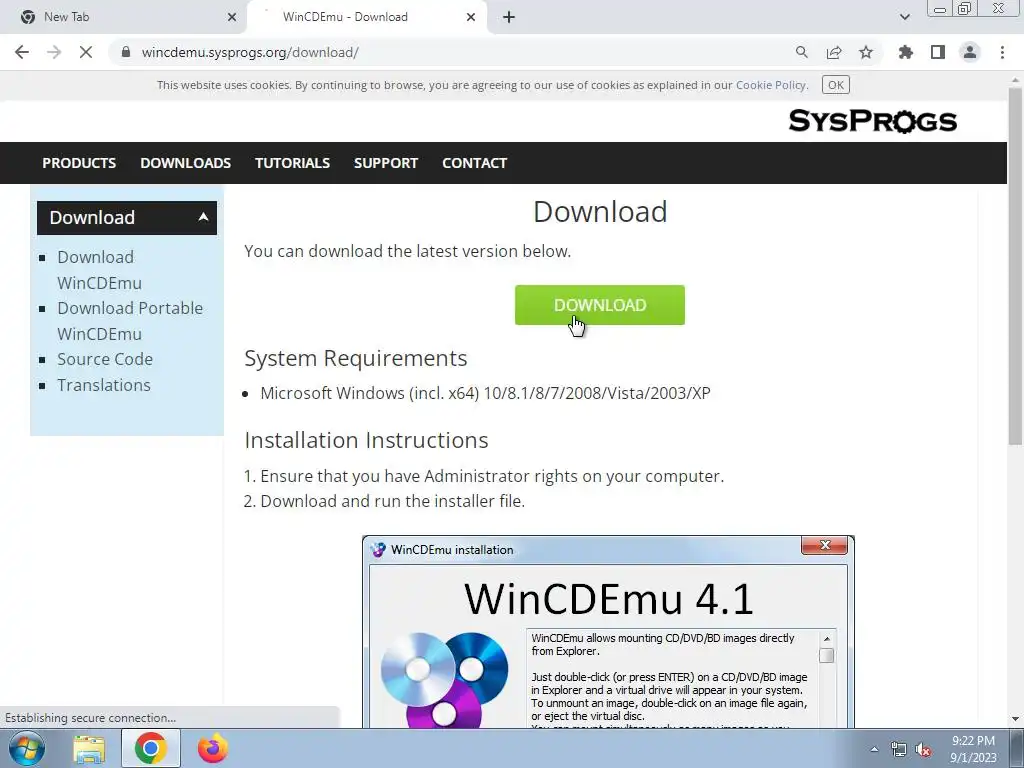Go back to the previous page
This screenshot has width=1024, height=768.
pos(22,52)
